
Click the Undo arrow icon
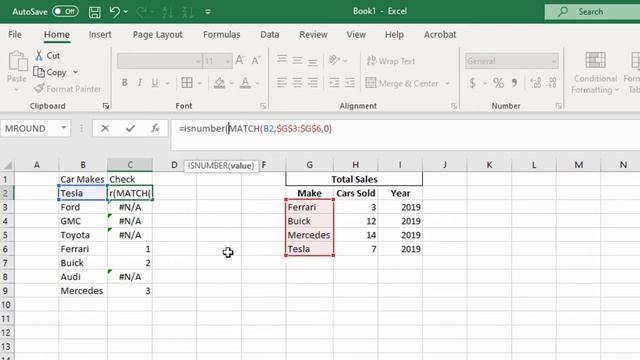pos(115,12)
